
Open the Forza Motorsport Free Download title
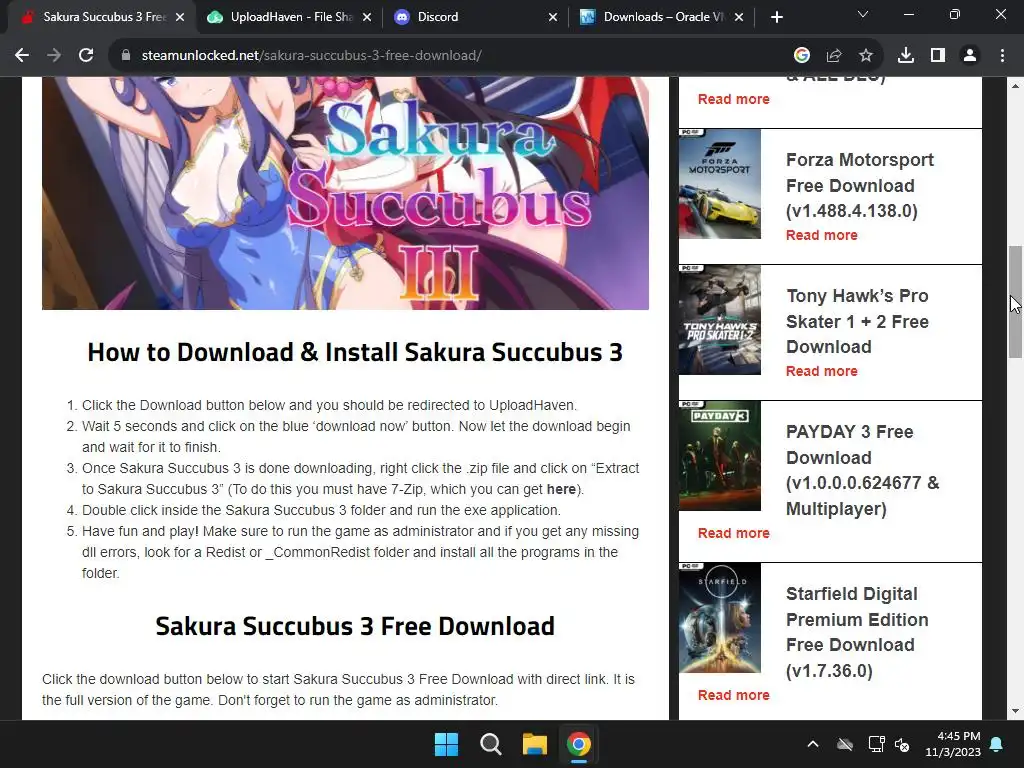[860, 185]
